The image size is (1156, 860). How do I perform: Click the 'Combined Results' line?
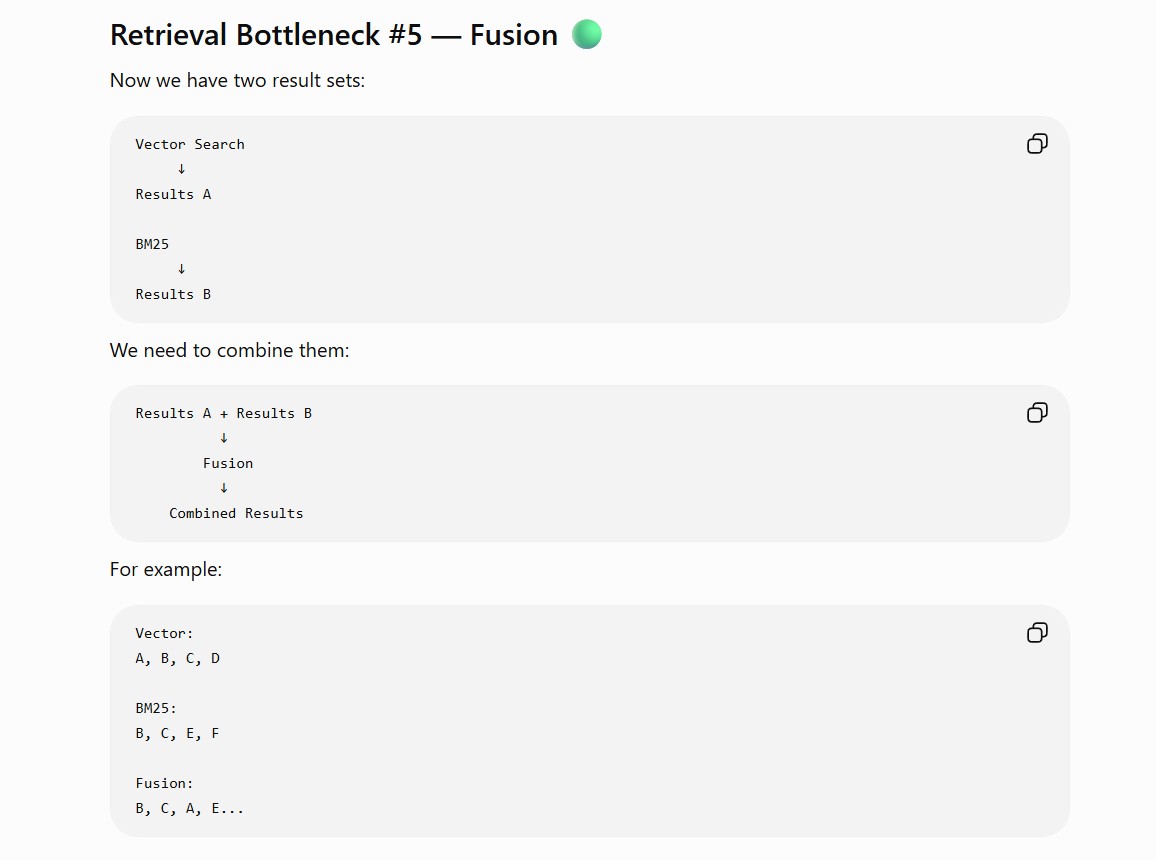(x=236, y=514)
